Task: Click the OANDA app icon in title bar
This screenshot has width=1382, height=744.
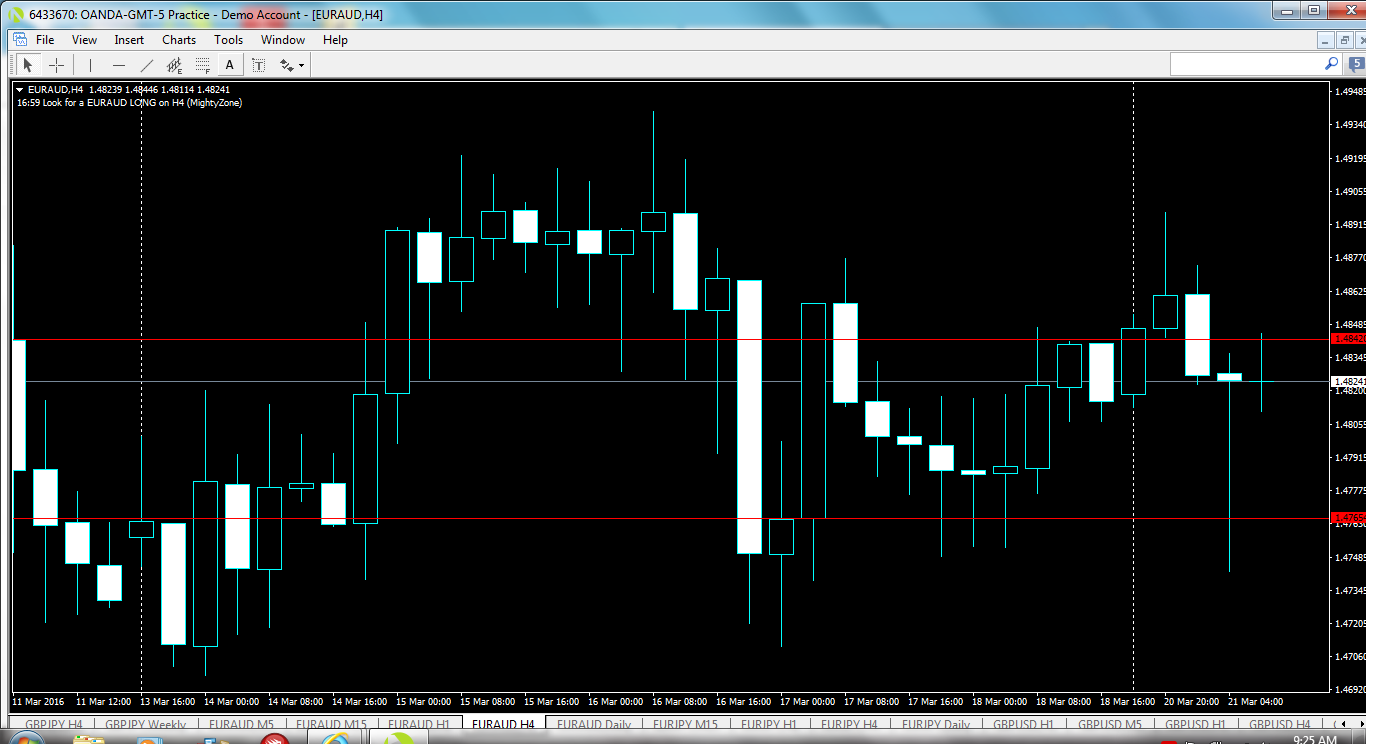Action: pos(17,14)
